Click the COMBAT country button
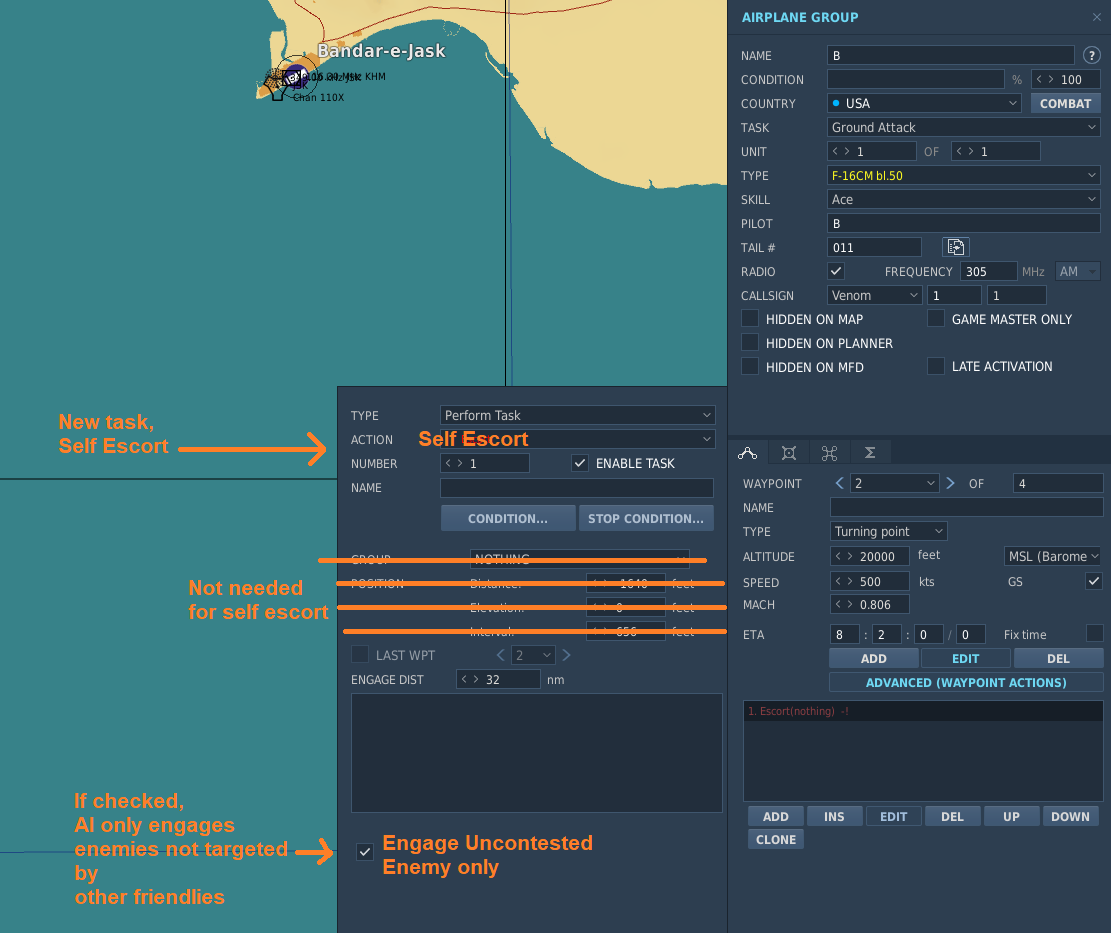This screenshot has width=1111, height=933. (1065, 103)
